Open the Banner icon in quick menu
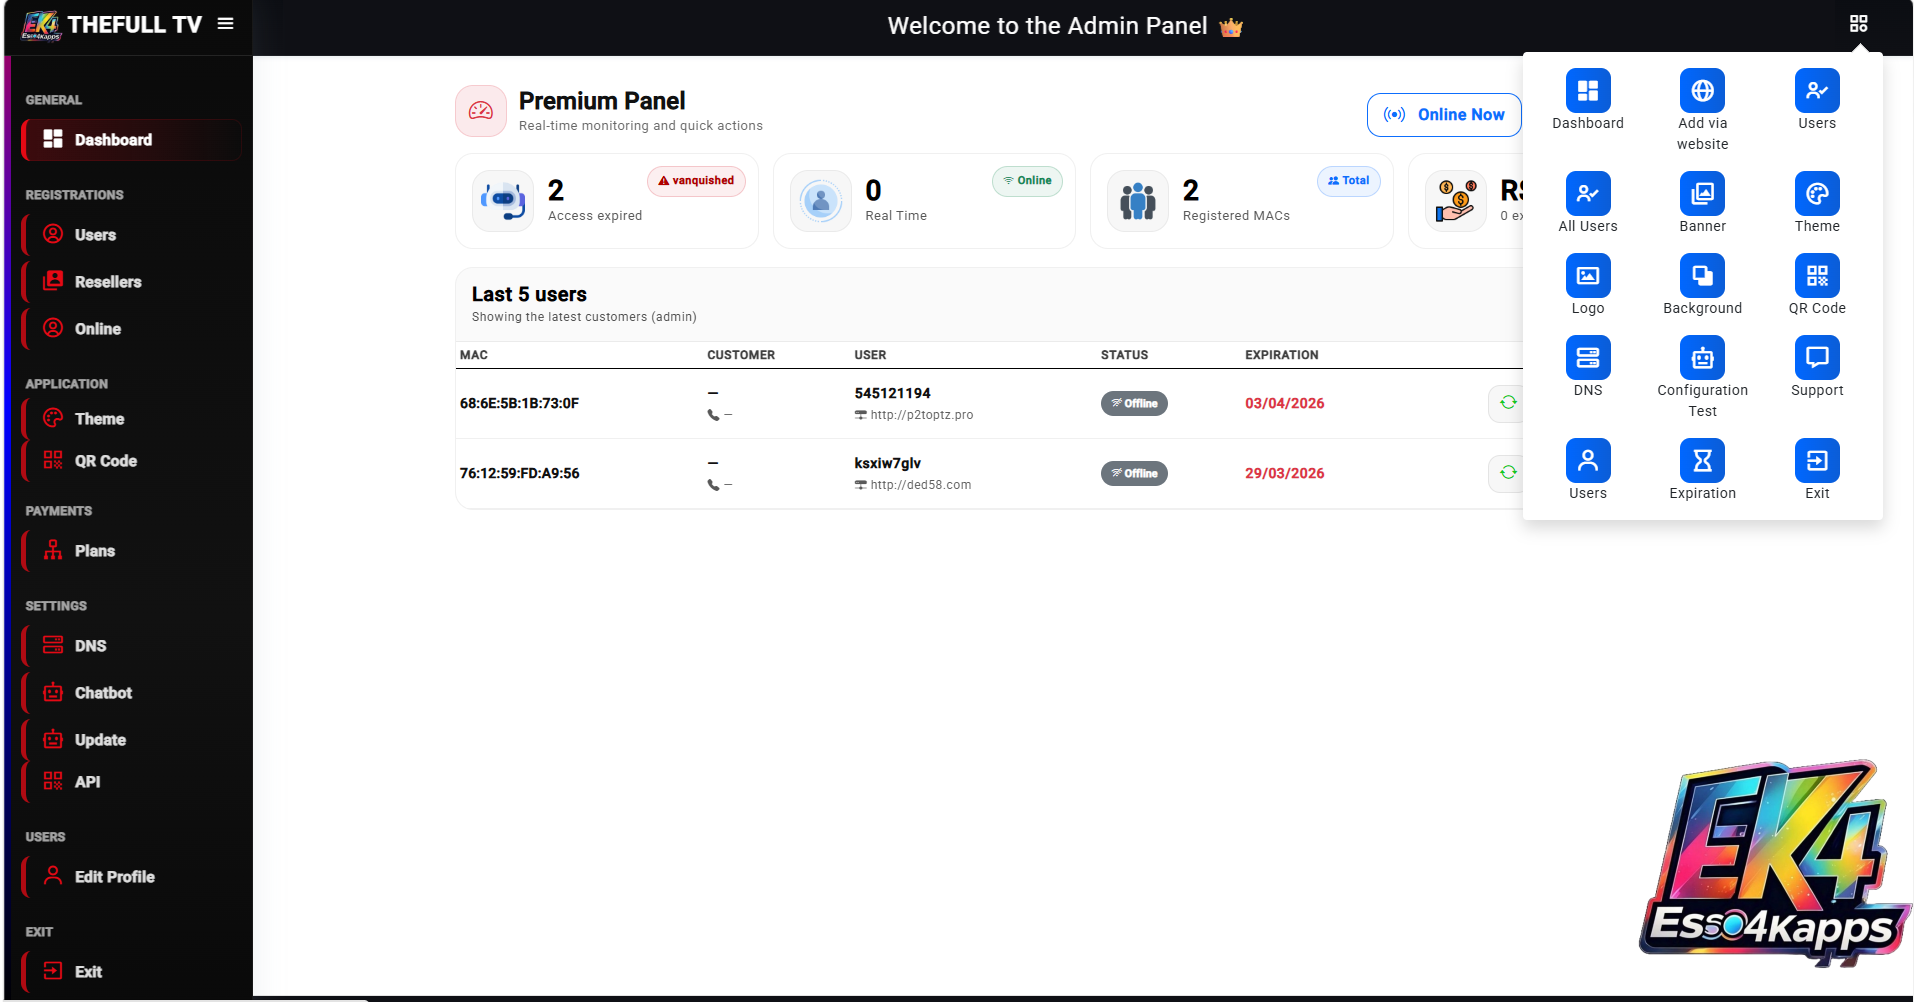This screenshot has width=1917, height=1002. 1701,194
